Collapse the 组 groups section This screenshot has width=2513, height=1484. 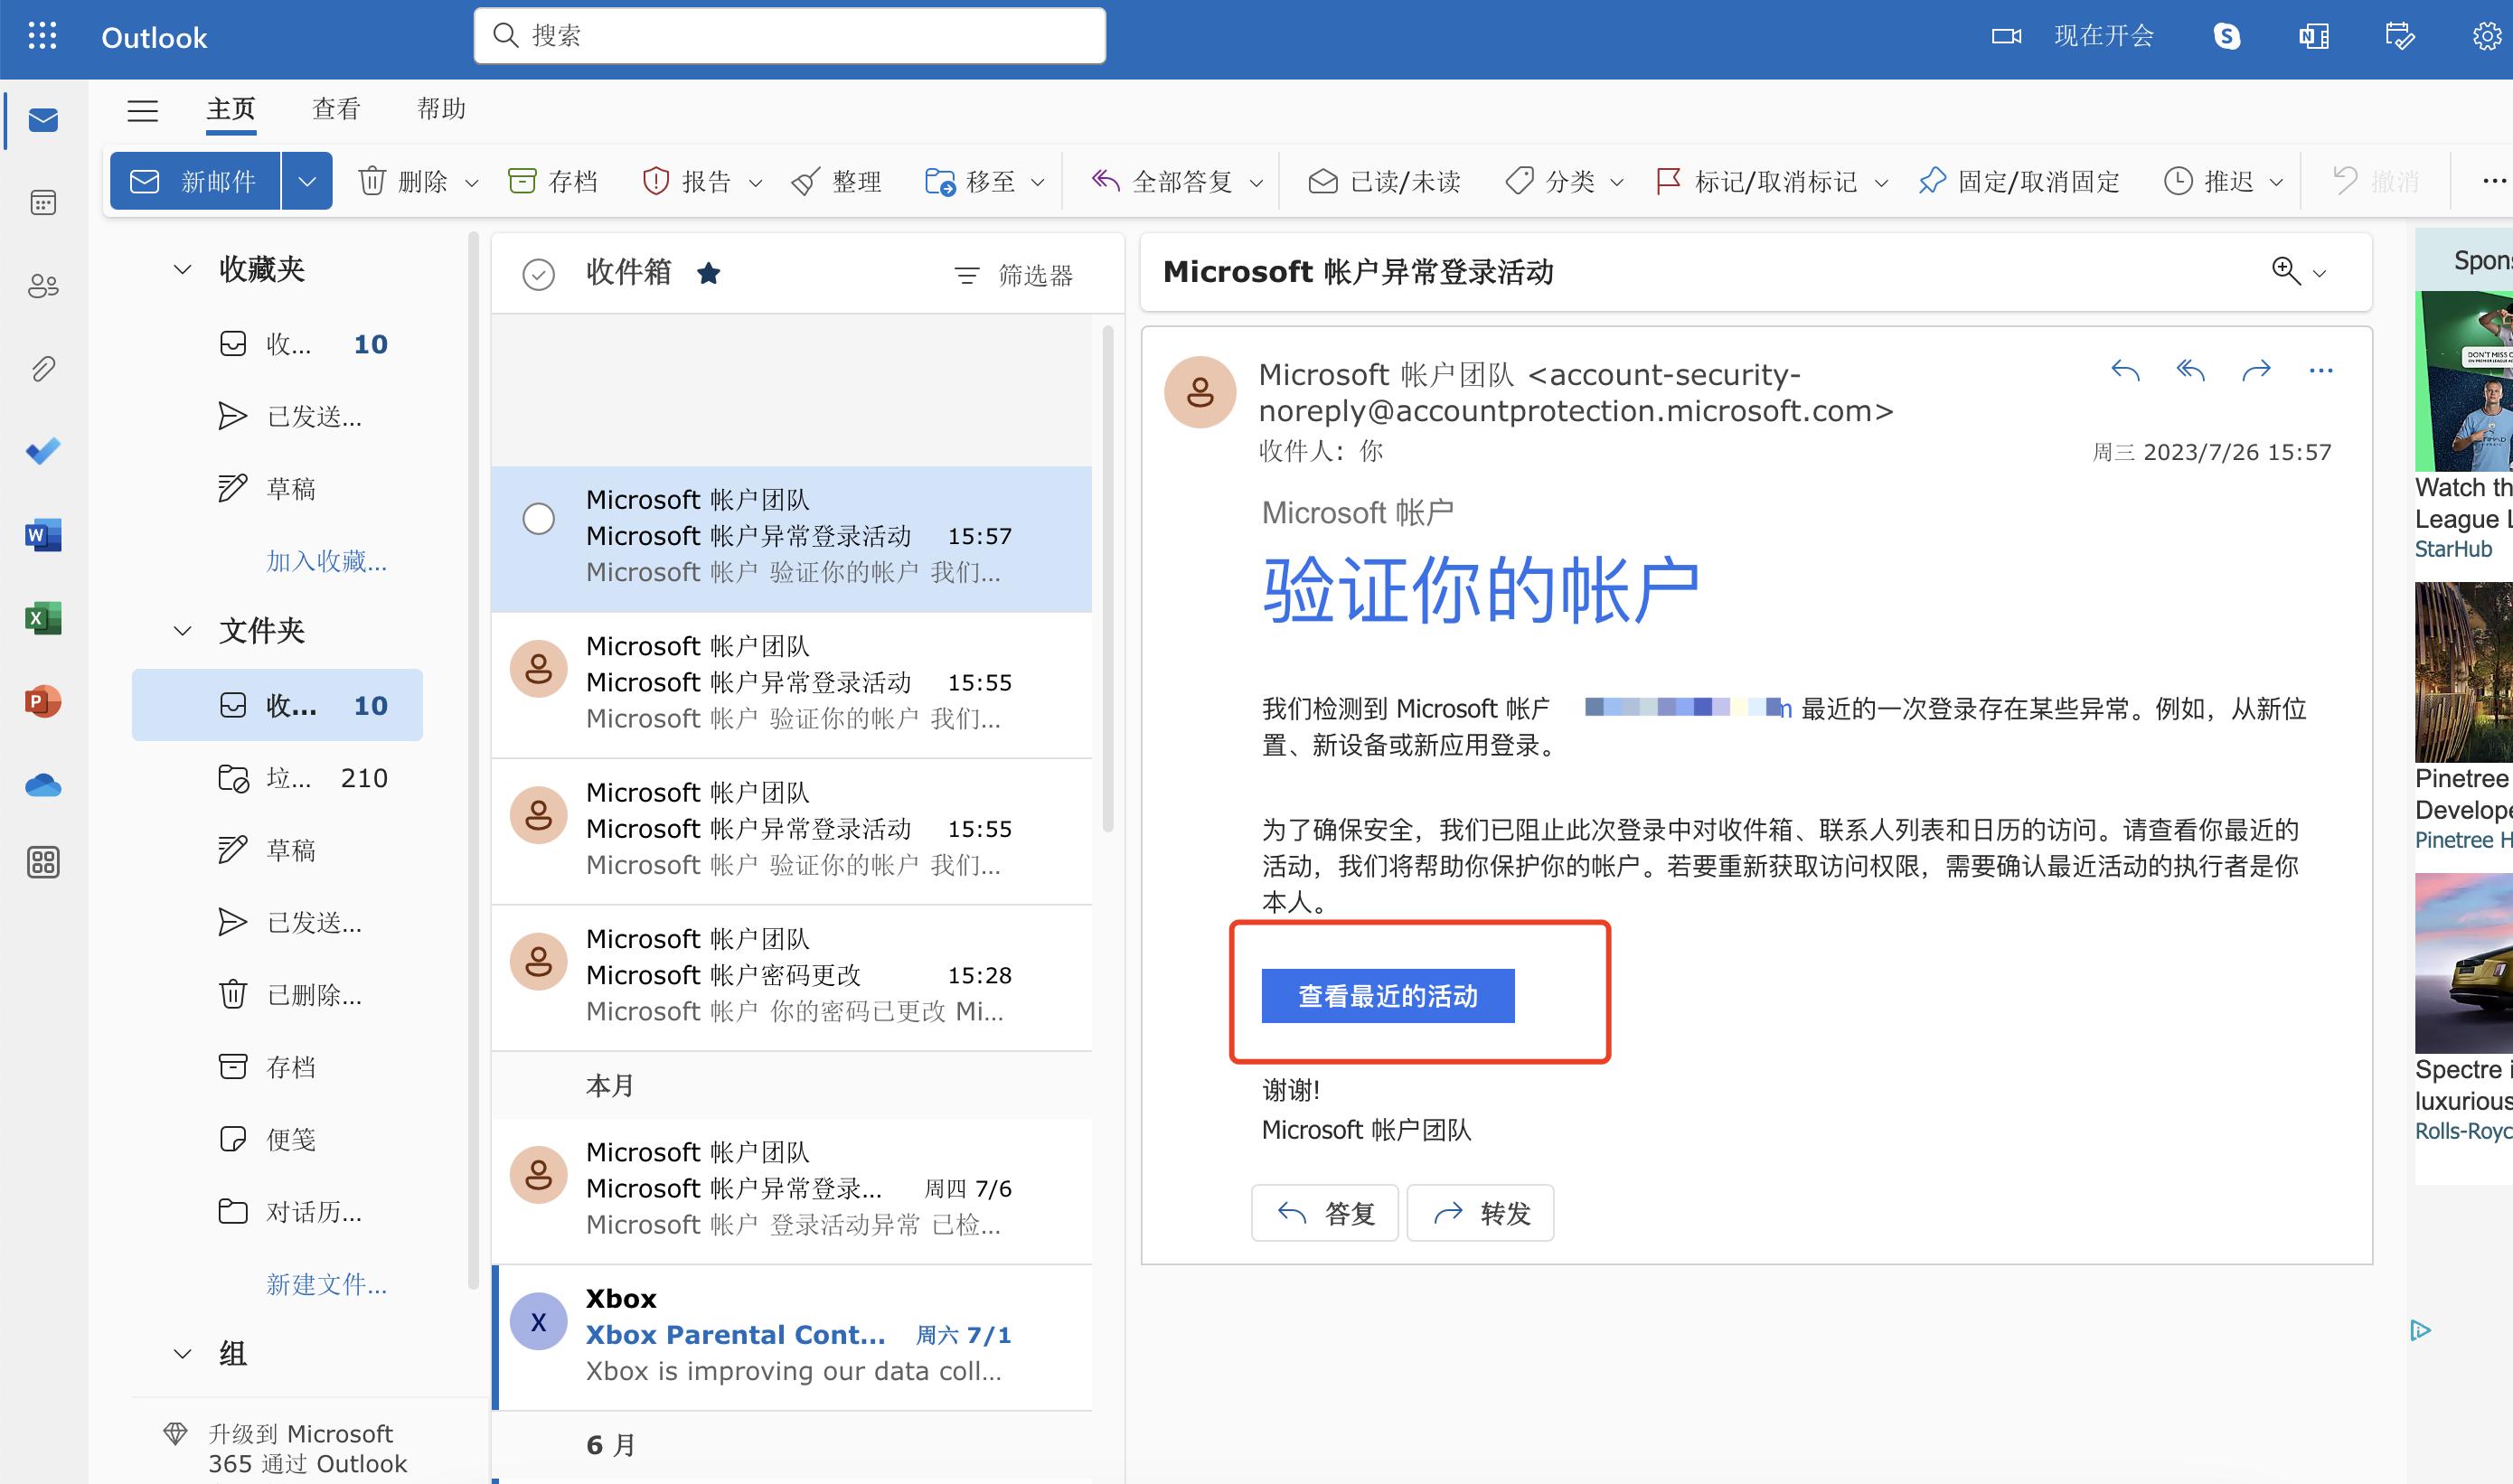pos(182,1354)
